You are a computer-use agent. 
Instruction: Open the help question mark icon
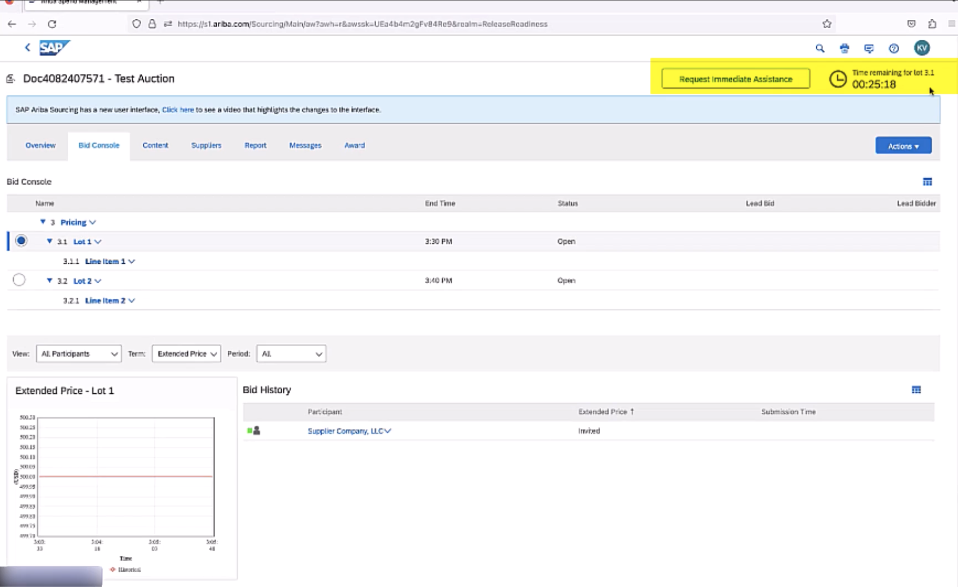(x=894, y=48)
